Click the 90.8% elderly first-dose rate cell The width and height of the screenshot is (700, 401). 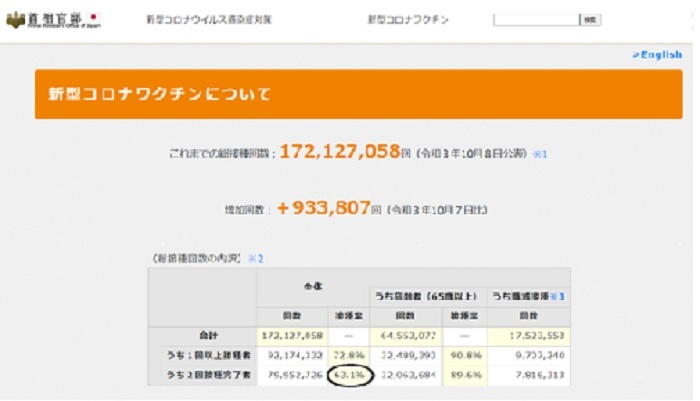463,355
